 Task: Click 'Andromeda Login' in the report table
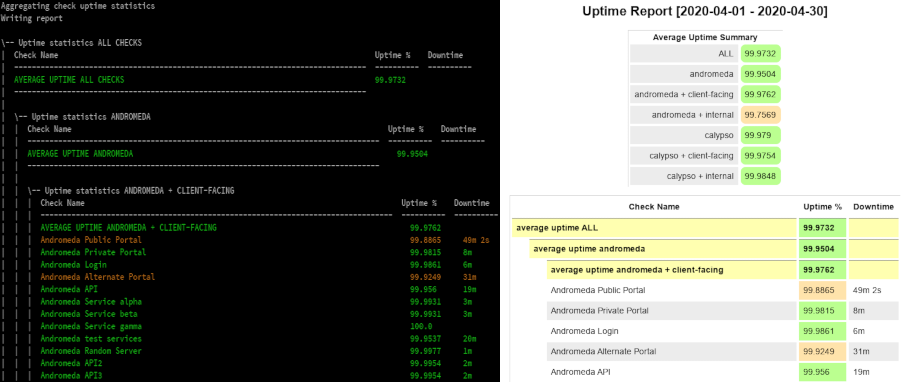pyautogui.click(x=585, y=331)
